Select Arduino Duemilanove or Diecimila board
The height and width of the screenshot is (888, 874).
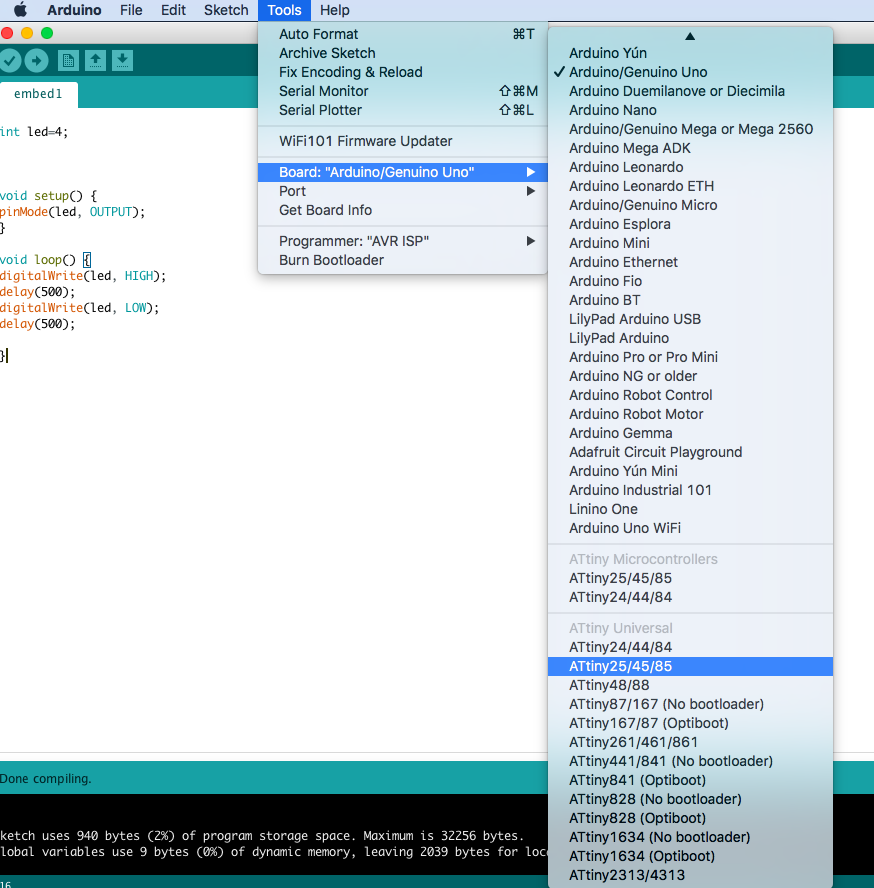coord(690,91)
